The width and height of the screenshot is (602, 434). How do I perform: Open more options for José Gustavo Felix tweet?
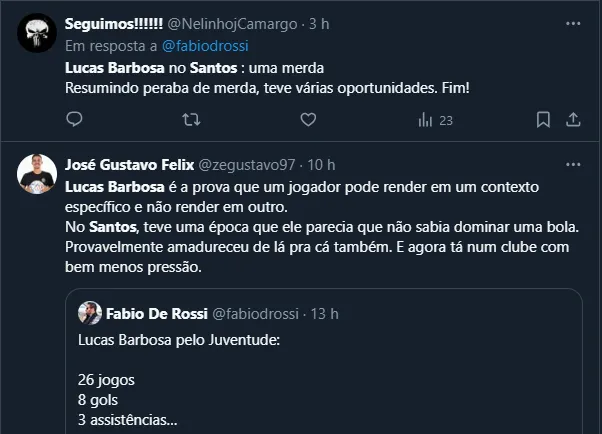pos(573,164)
